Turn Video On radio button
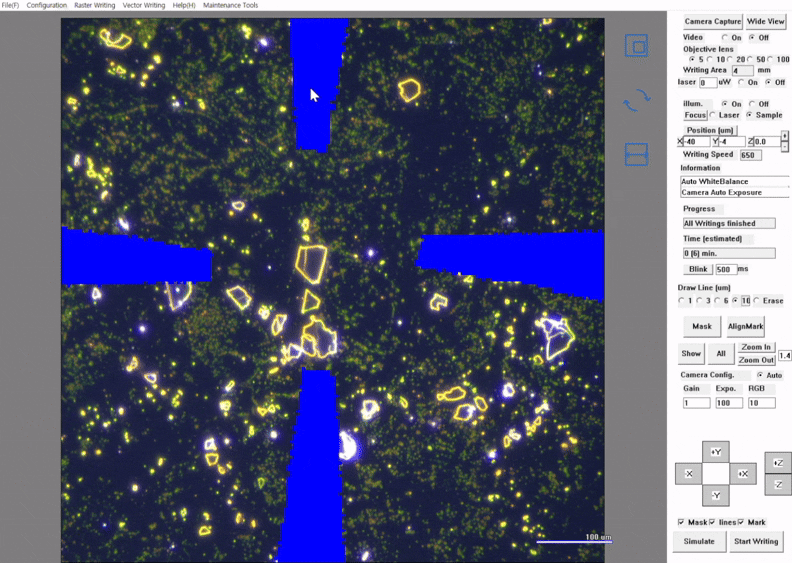This screenshot has height=563, width=792. (x=725, y=38)
